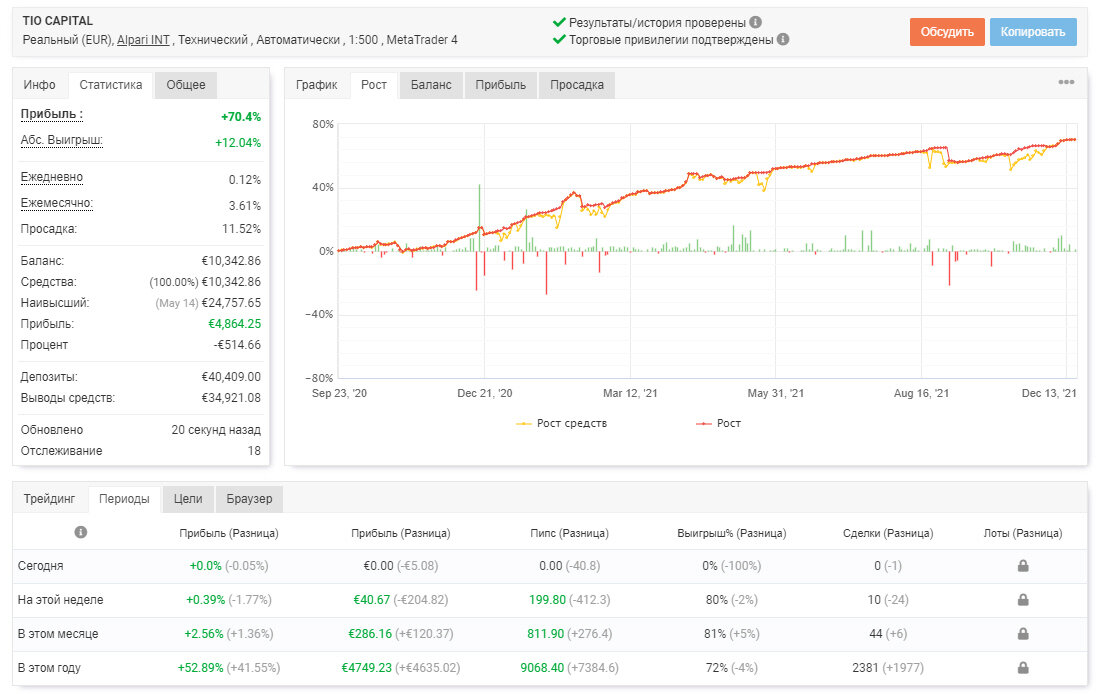Click the info icon in periods table header
The image size is (1100, 694).
pyautogui.click(x=81, y=532)
